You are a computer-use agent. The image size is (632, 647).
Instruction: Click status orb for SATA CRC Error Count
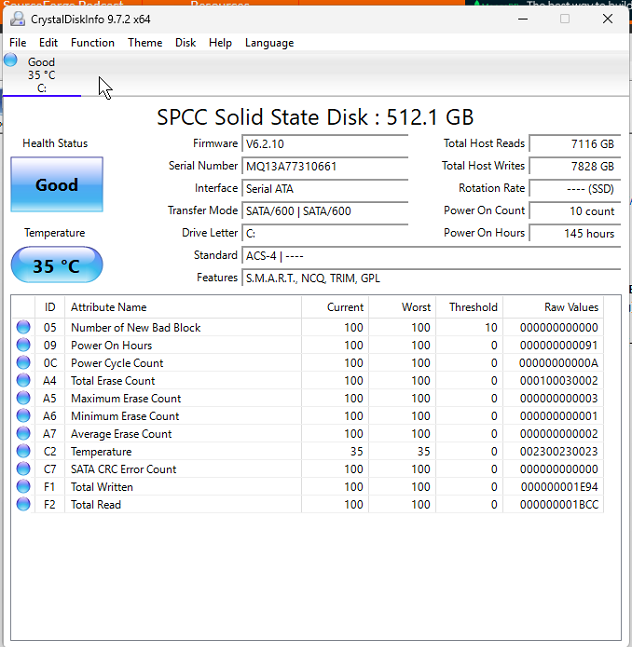pyautogui.click(x=23, y=469)
